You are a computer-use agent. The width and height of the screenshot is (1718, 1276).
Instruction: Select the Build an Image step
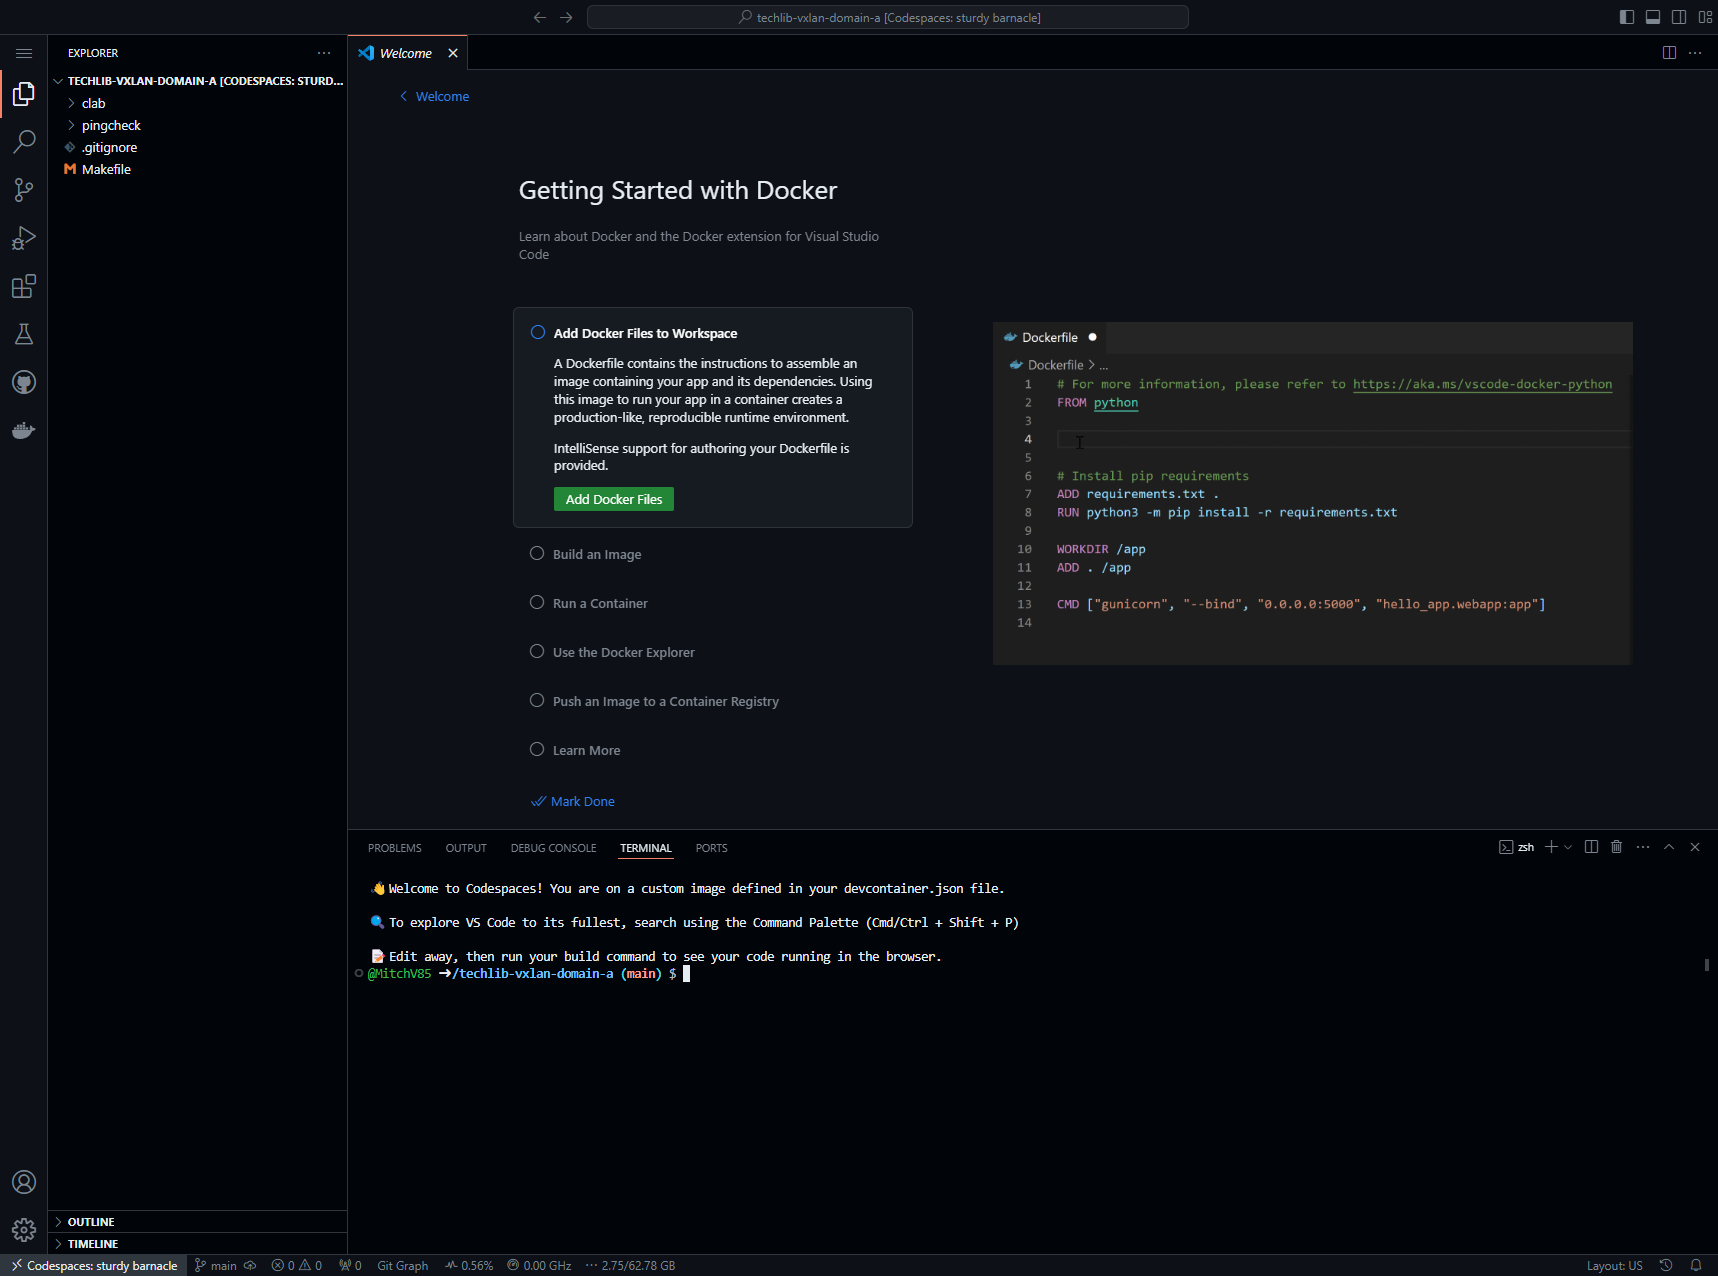(x=597, y=554)
